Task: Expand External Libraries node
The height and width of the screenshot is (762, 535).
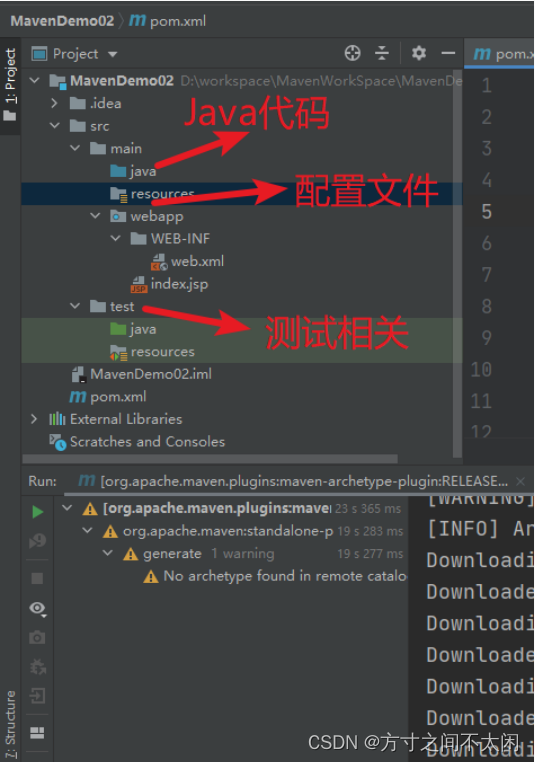Action: pyautogui.click(x=34, y=419)
